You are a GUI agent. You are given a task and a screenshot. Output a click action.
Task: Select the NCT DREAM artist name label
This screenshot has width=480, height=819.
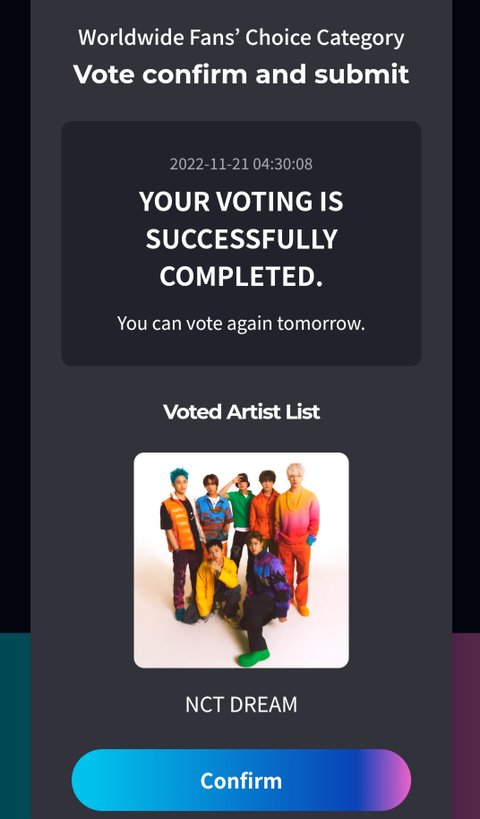click(241, 705)
